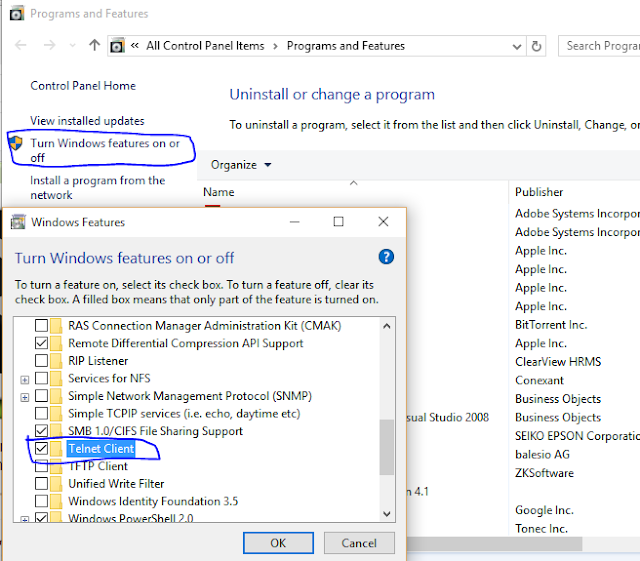Go up one level arrow

pyautogui.click(x=94, y=45)
